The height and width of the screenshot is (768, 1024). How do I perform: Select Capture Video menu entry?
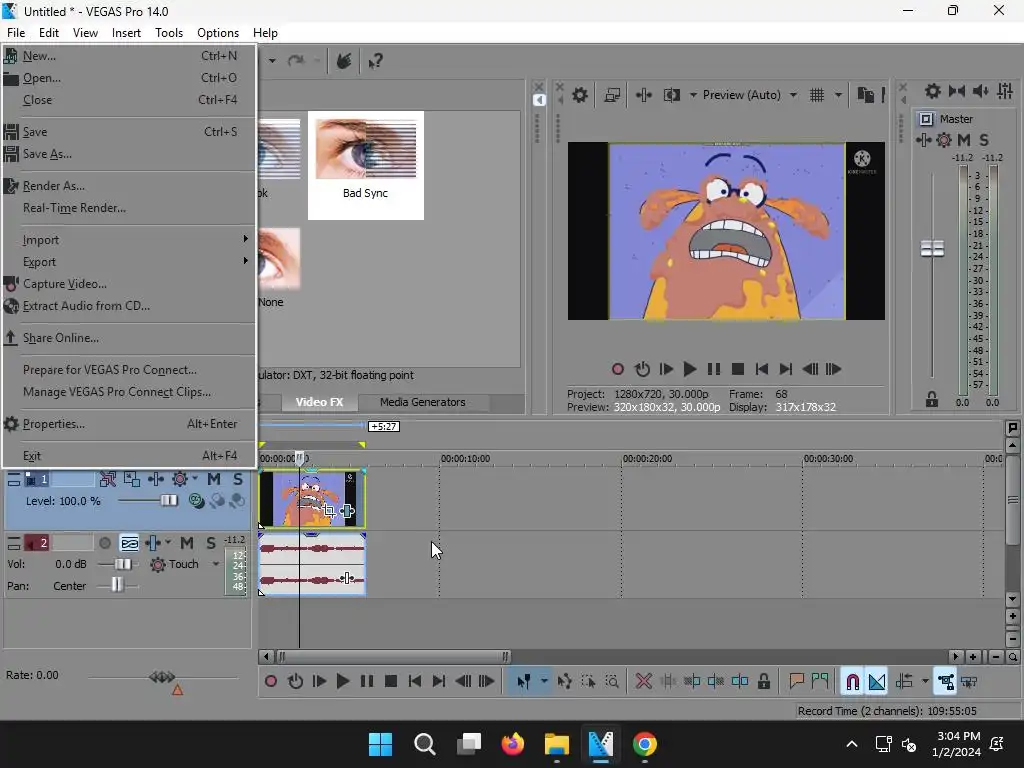pos(129,284)
